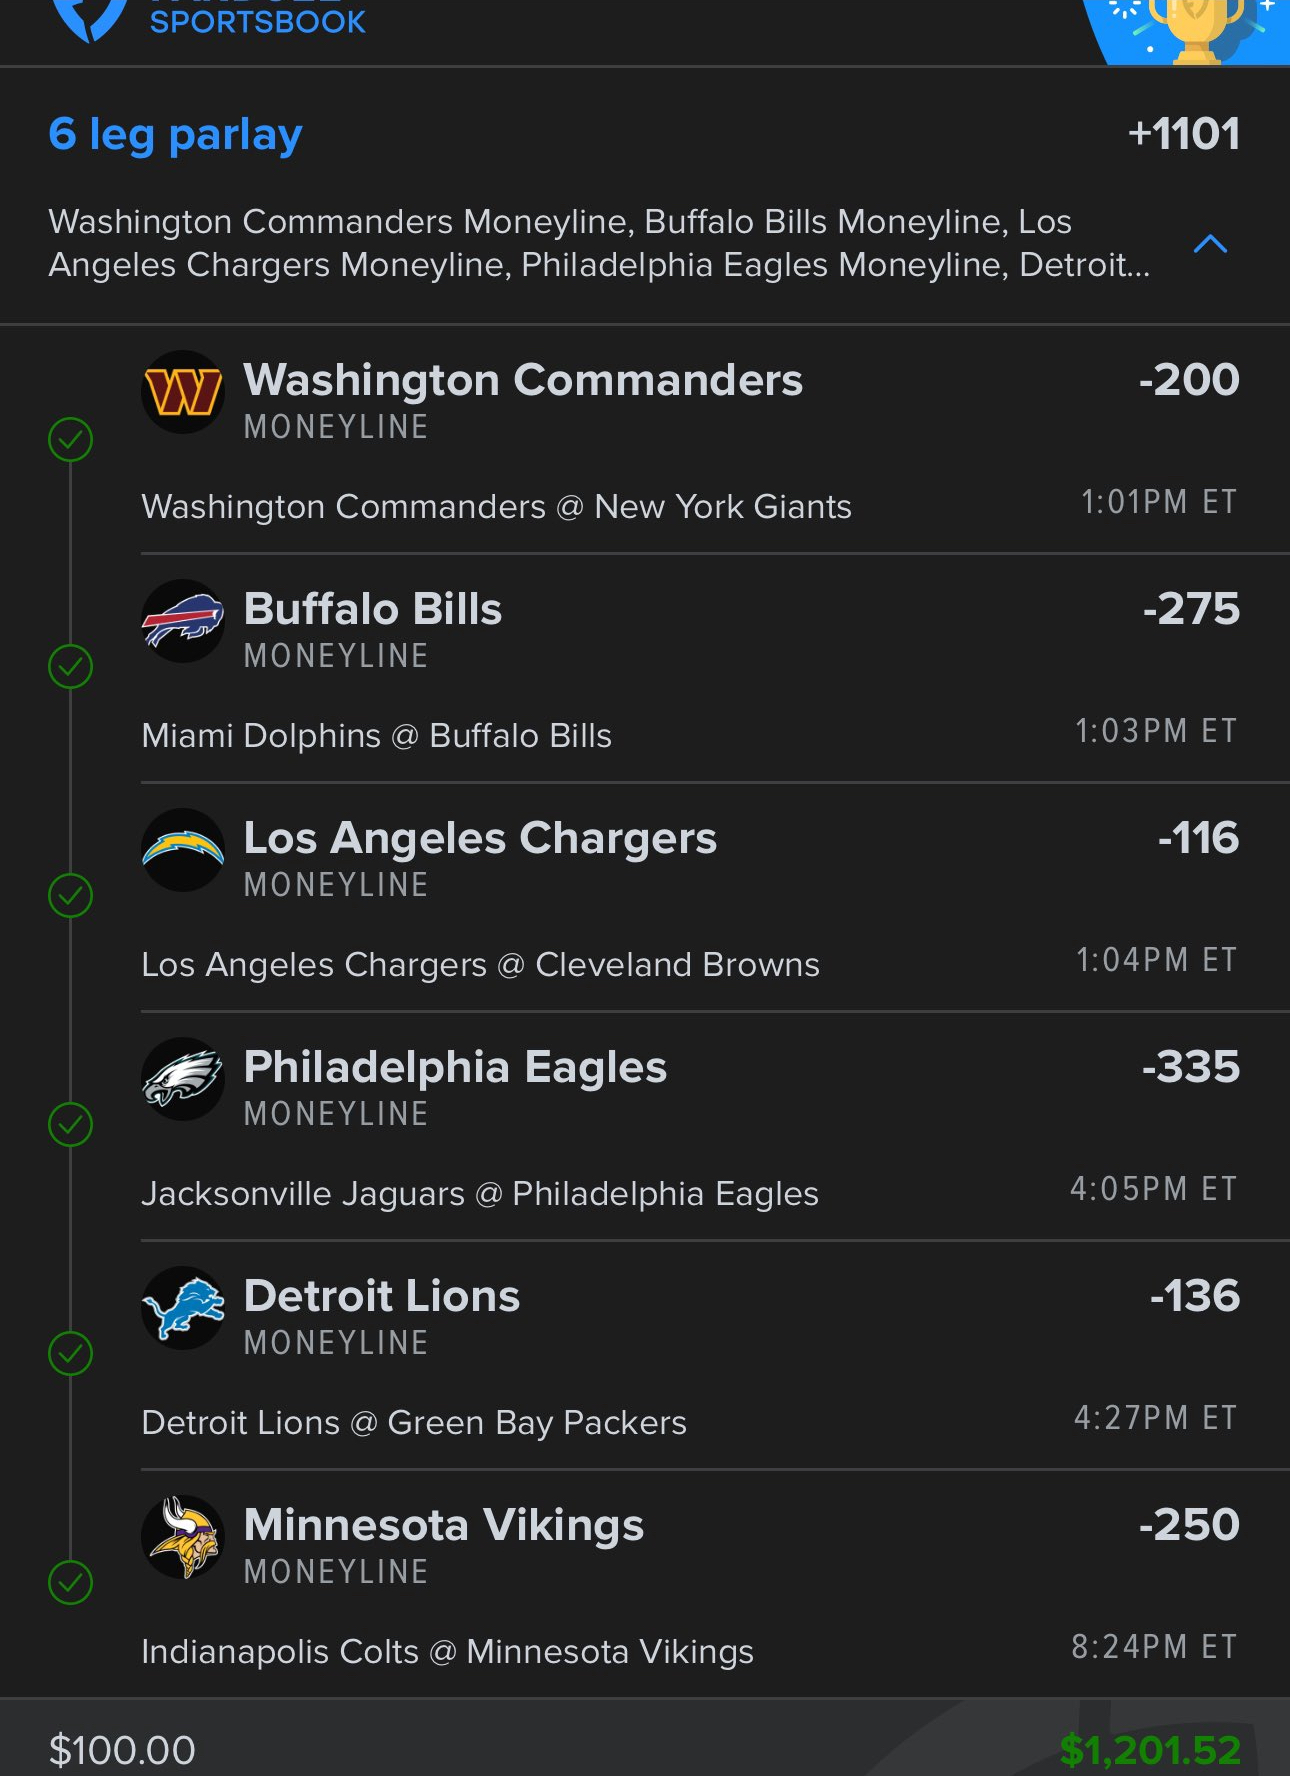Tap the 6 leg parlay heading
The image size is (1290, 1776).
pos(176,135)
